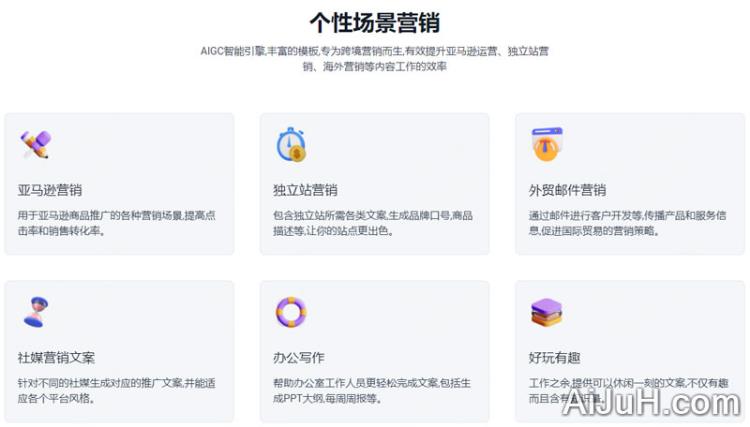Click the subtitle starting with AIGC智能引擎

[x=375, y=58]
